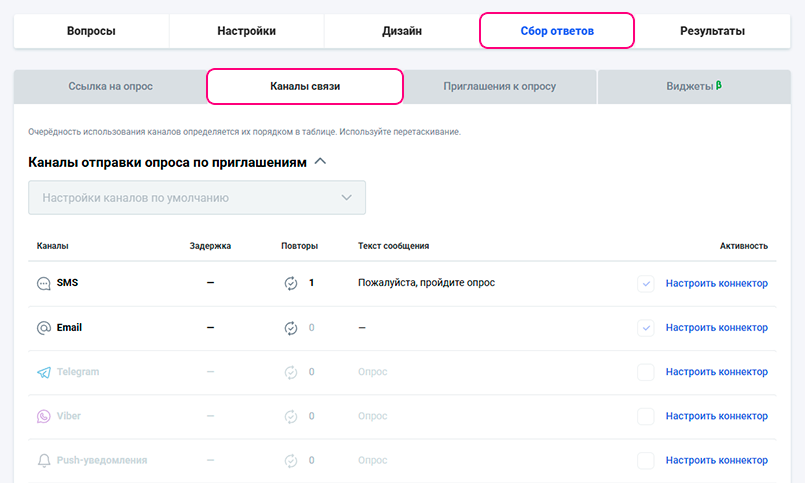This screenshot has width=805, height=483.
Task: Open the default channel settings dropdown
Action: tap(197, 198)
